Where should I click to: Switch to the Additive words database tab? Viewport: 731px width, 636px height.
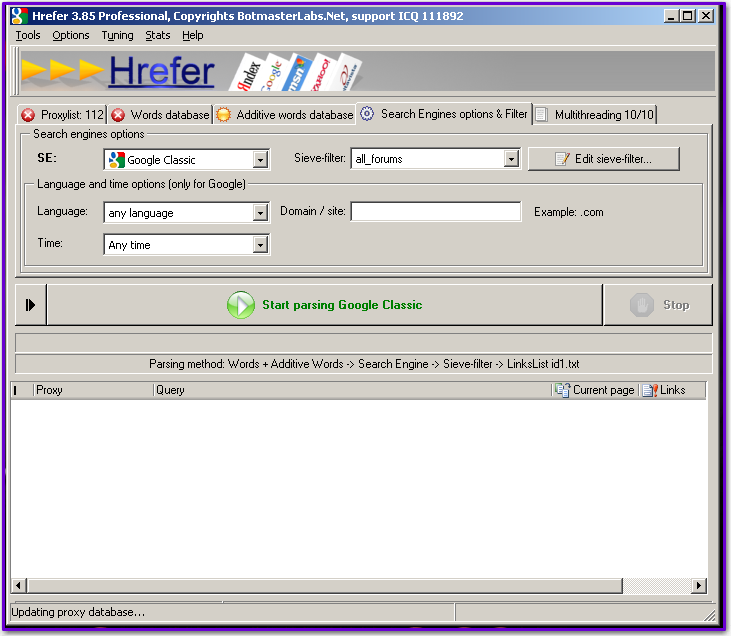pos(284,115)
